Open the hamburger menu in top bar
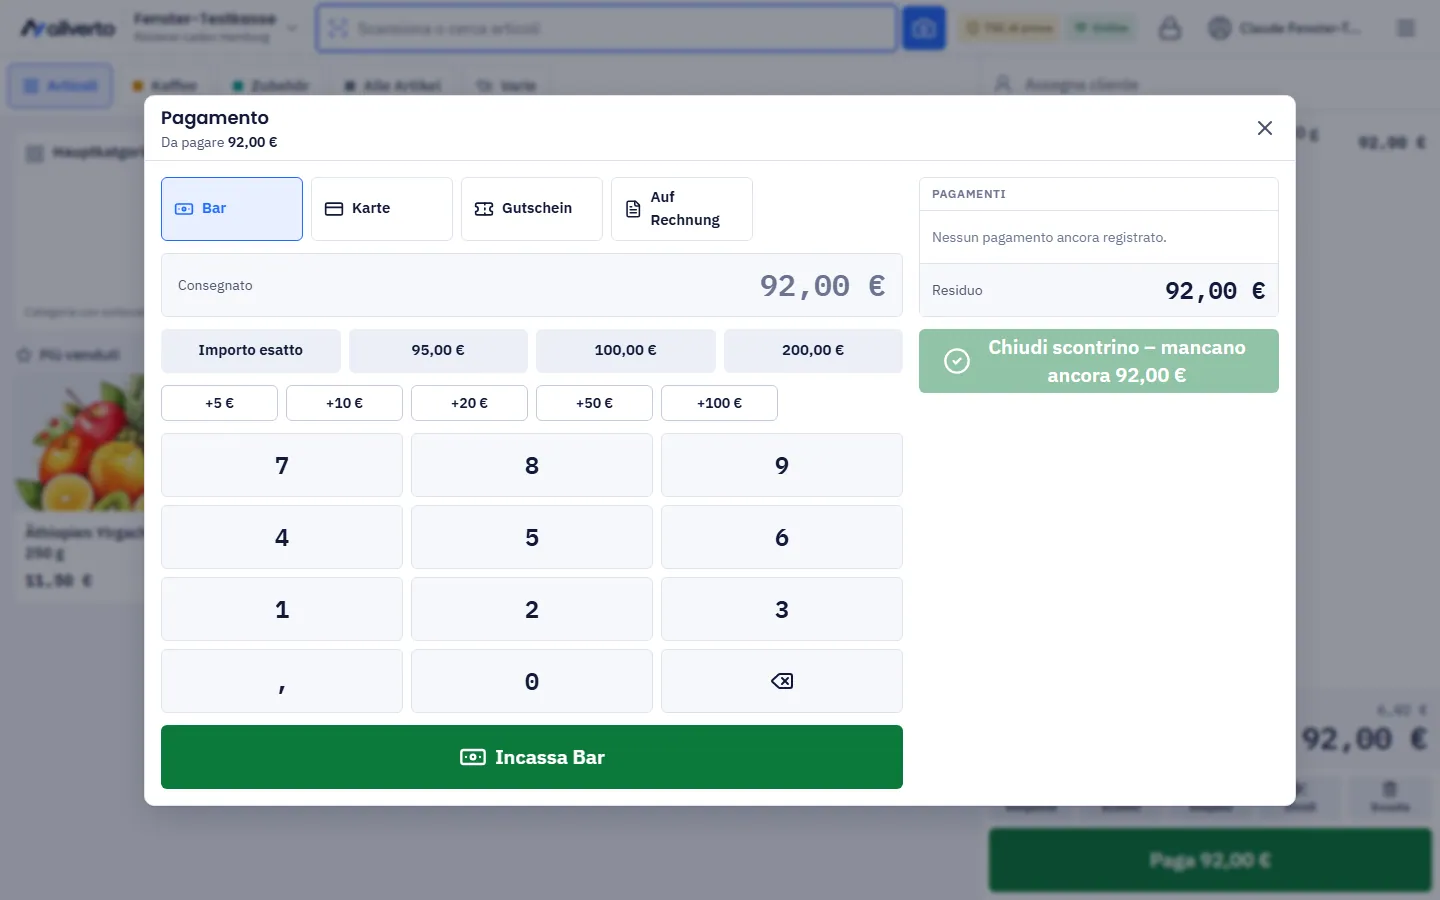The width and height of the screenshot is (1440, 900). (x=1406, y=28)
